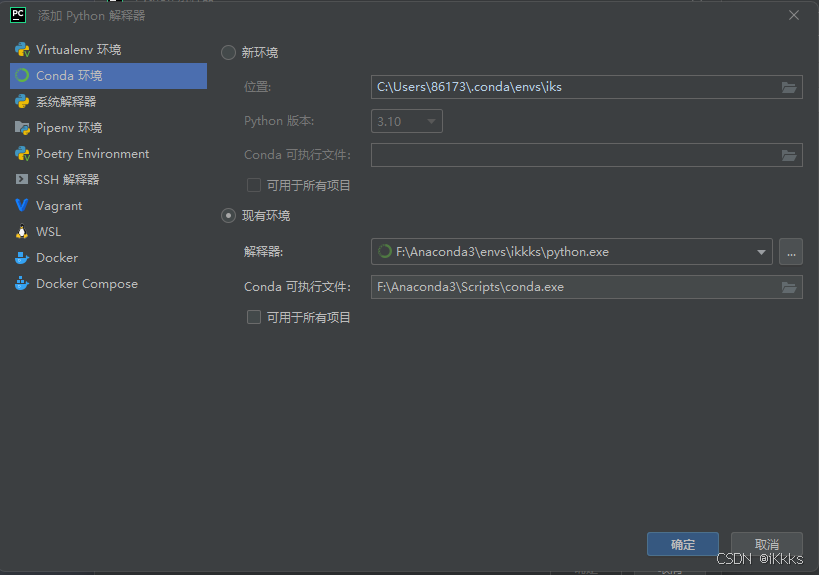Click the Vagrant V icon
This screenshot has width=819, height=575.
(22, 205)
